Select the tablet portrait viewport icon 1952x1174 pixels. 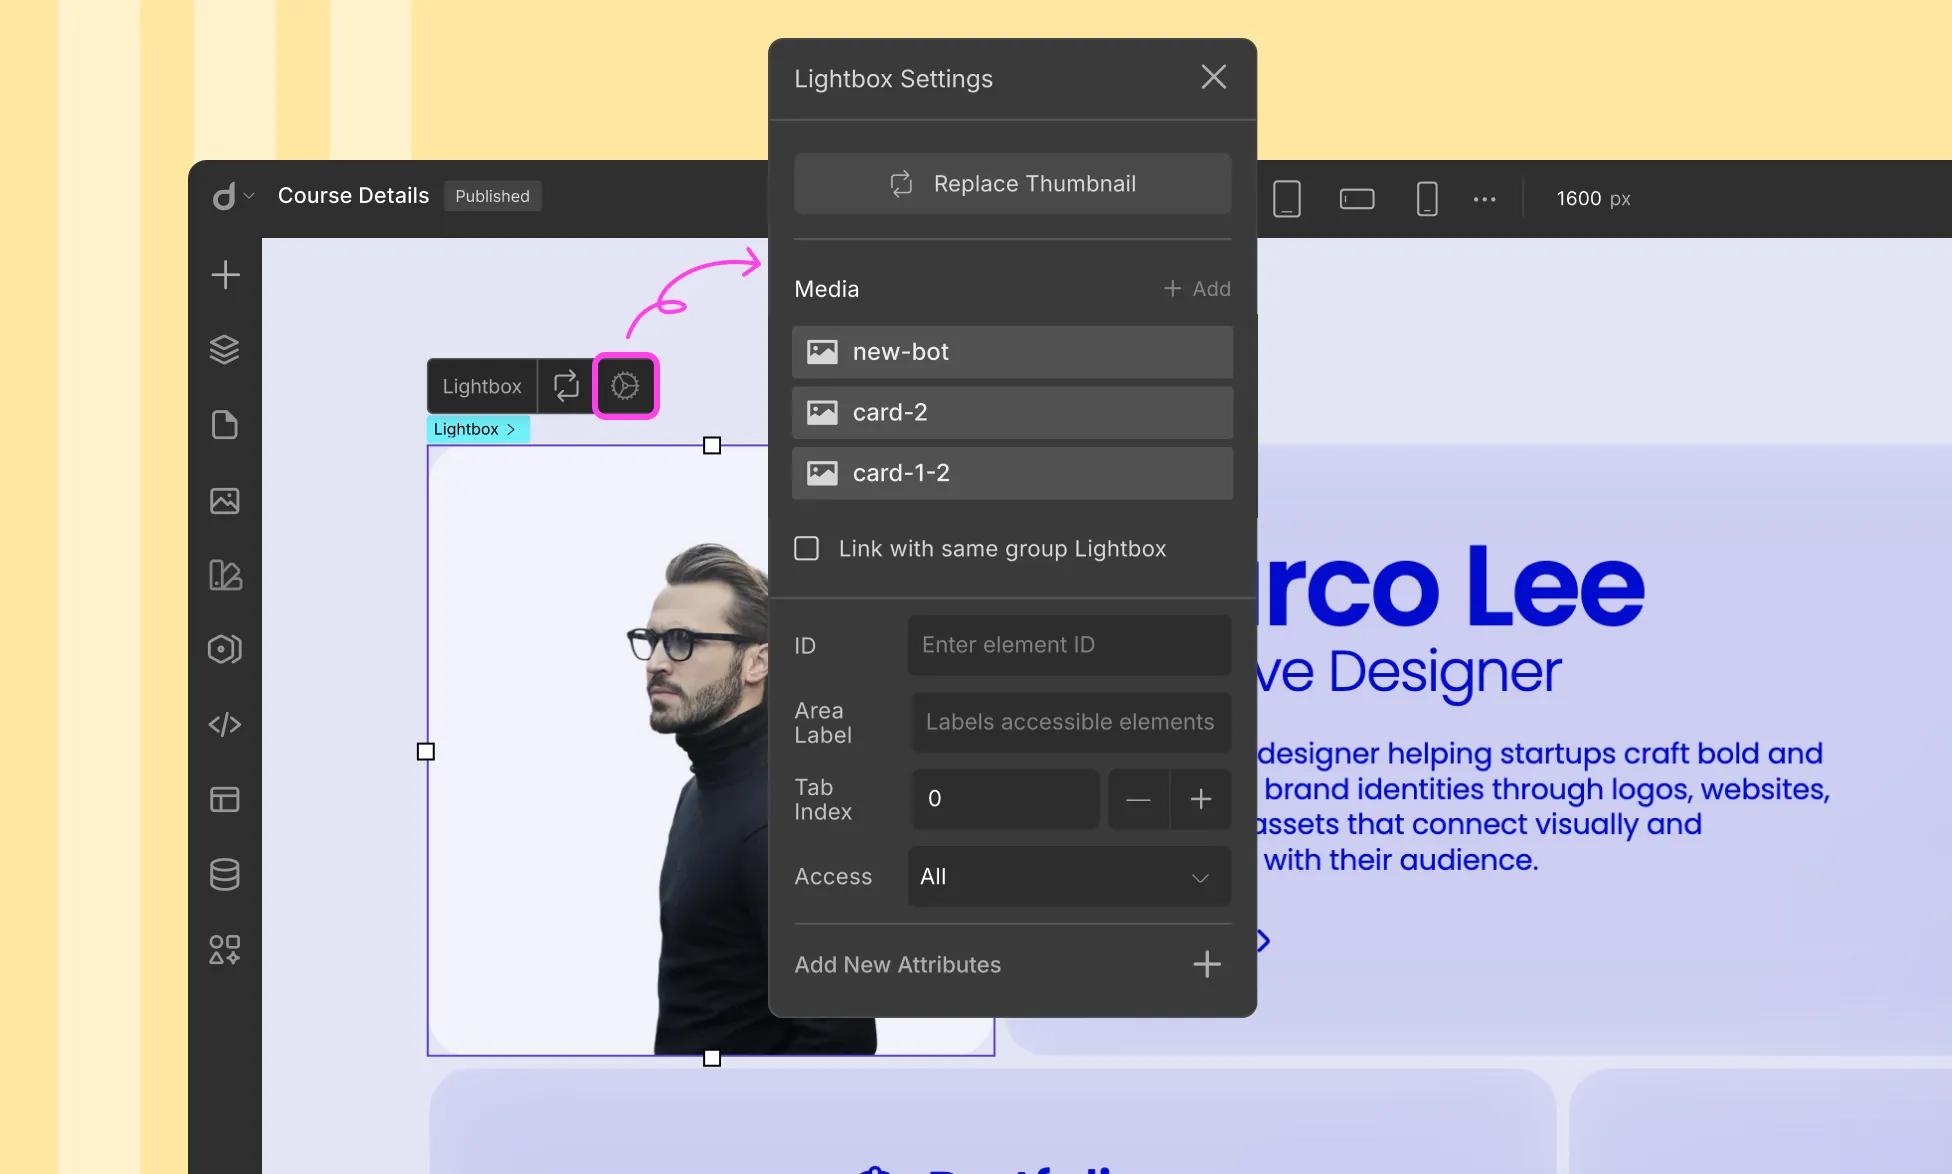1287,198
